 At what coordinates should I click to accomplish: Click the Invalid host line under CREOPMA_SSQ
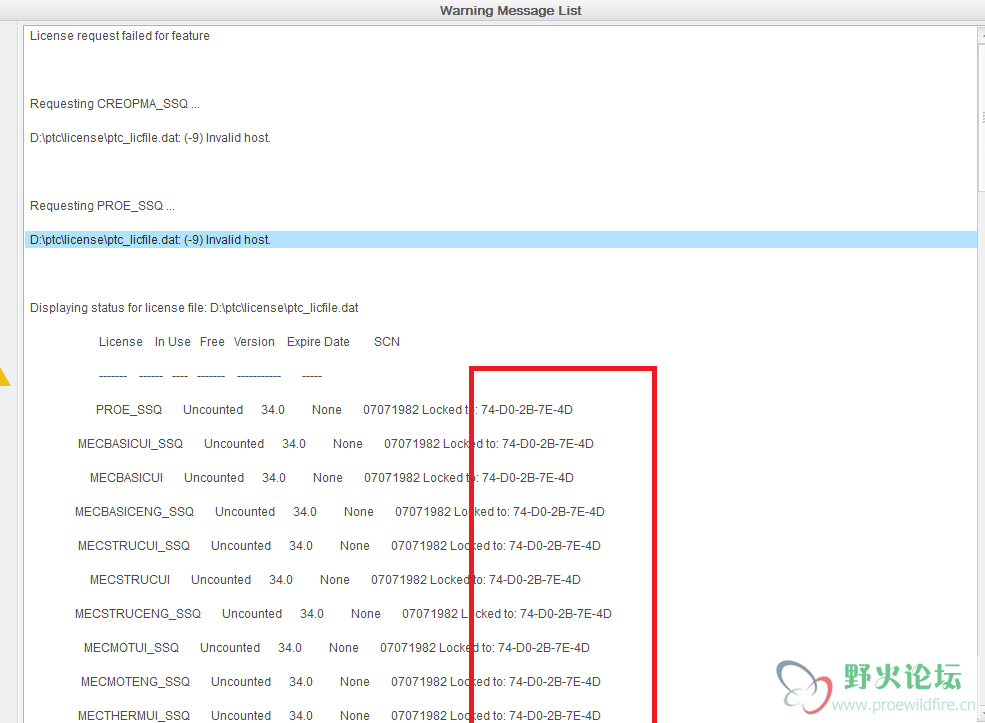point(150,138)
